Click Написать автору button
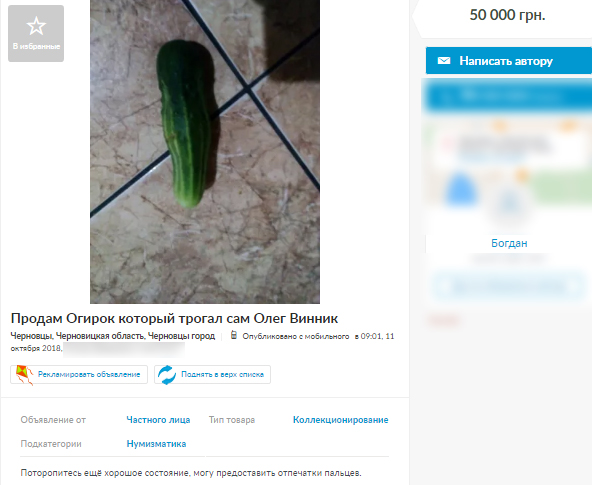 pos(509,60)
